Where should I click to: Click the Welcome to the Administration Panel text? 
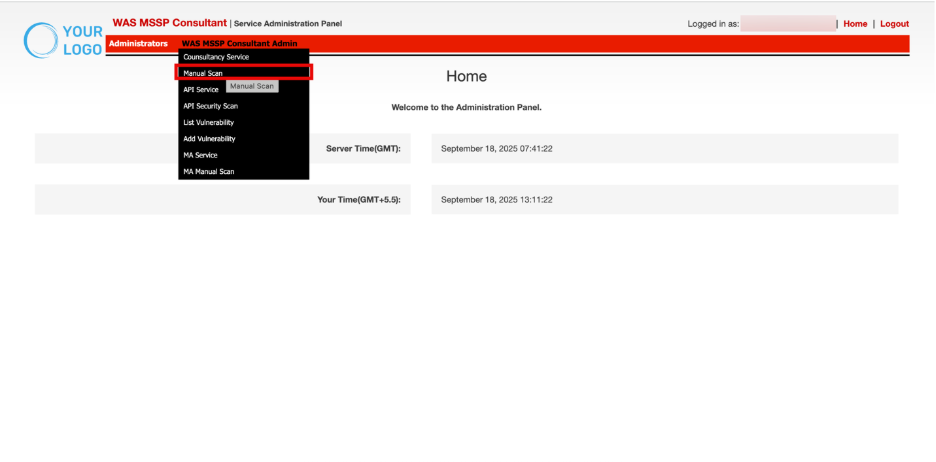coord(466,107)
